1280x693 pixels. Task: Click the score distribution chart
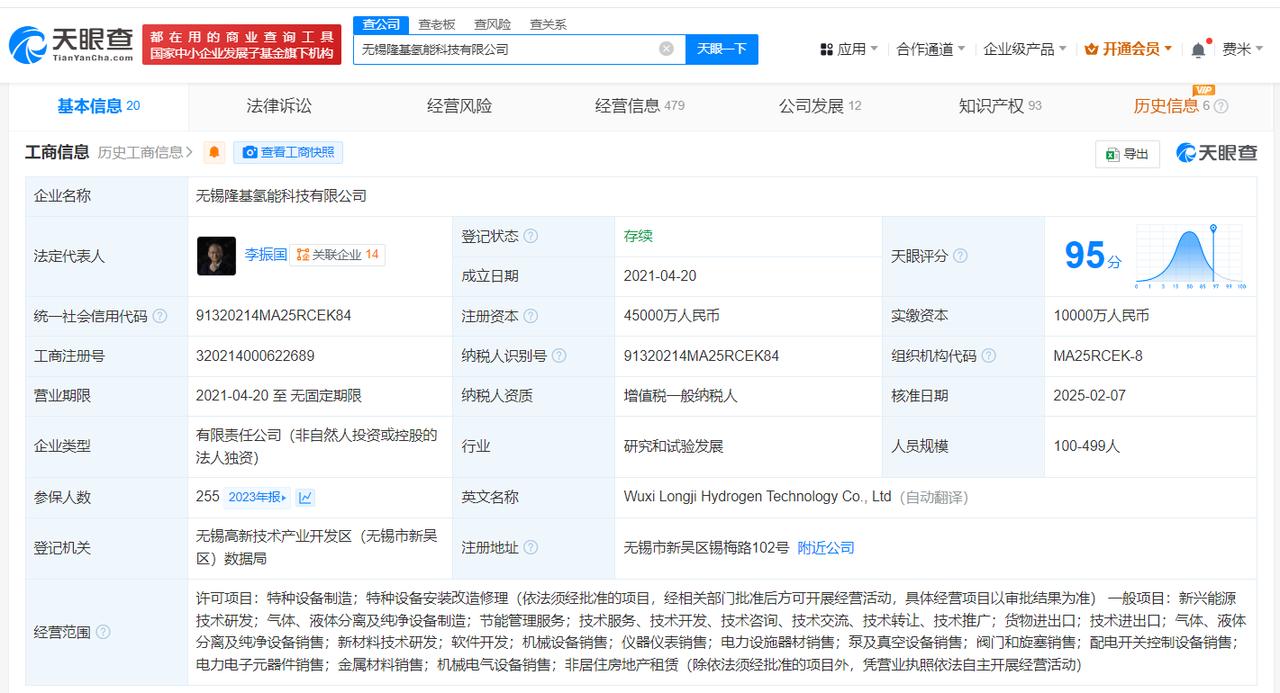1192,257
